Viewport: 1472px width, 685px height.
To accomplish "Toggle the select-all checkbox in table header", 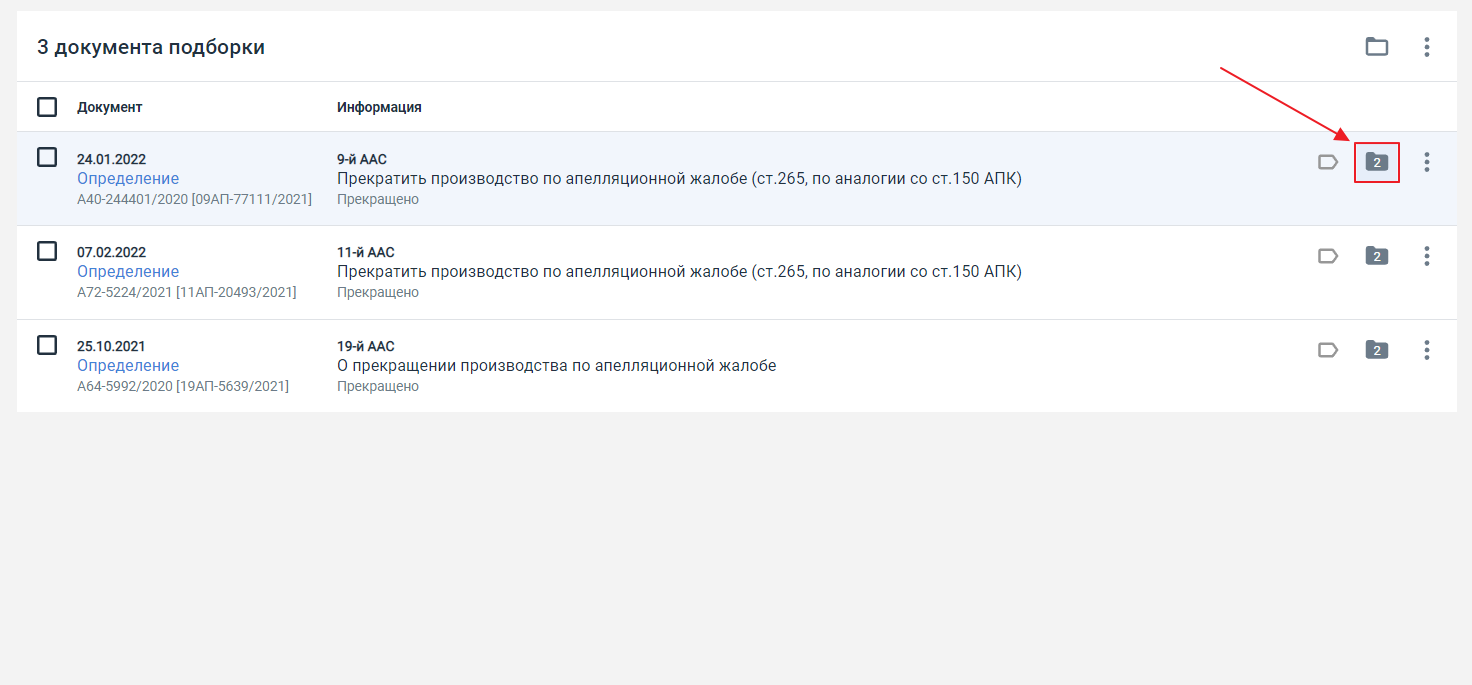I will click(47, 106).
